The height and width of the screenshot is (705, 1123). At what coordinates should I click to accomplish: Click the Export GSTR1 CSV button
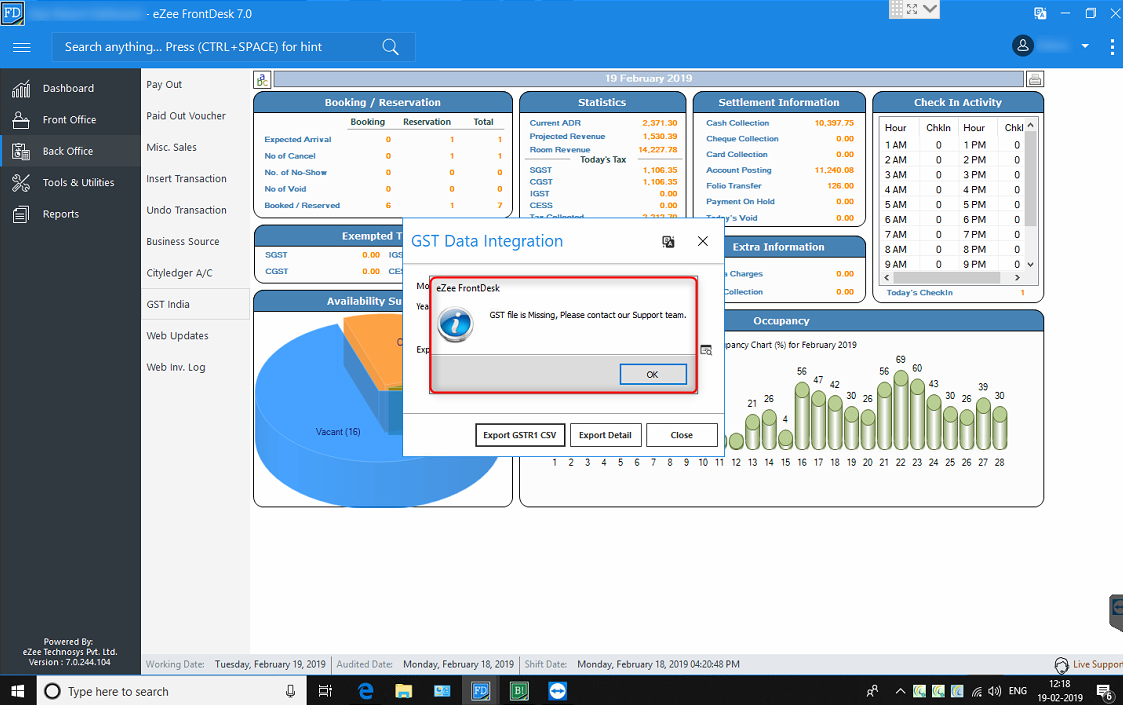520,435
